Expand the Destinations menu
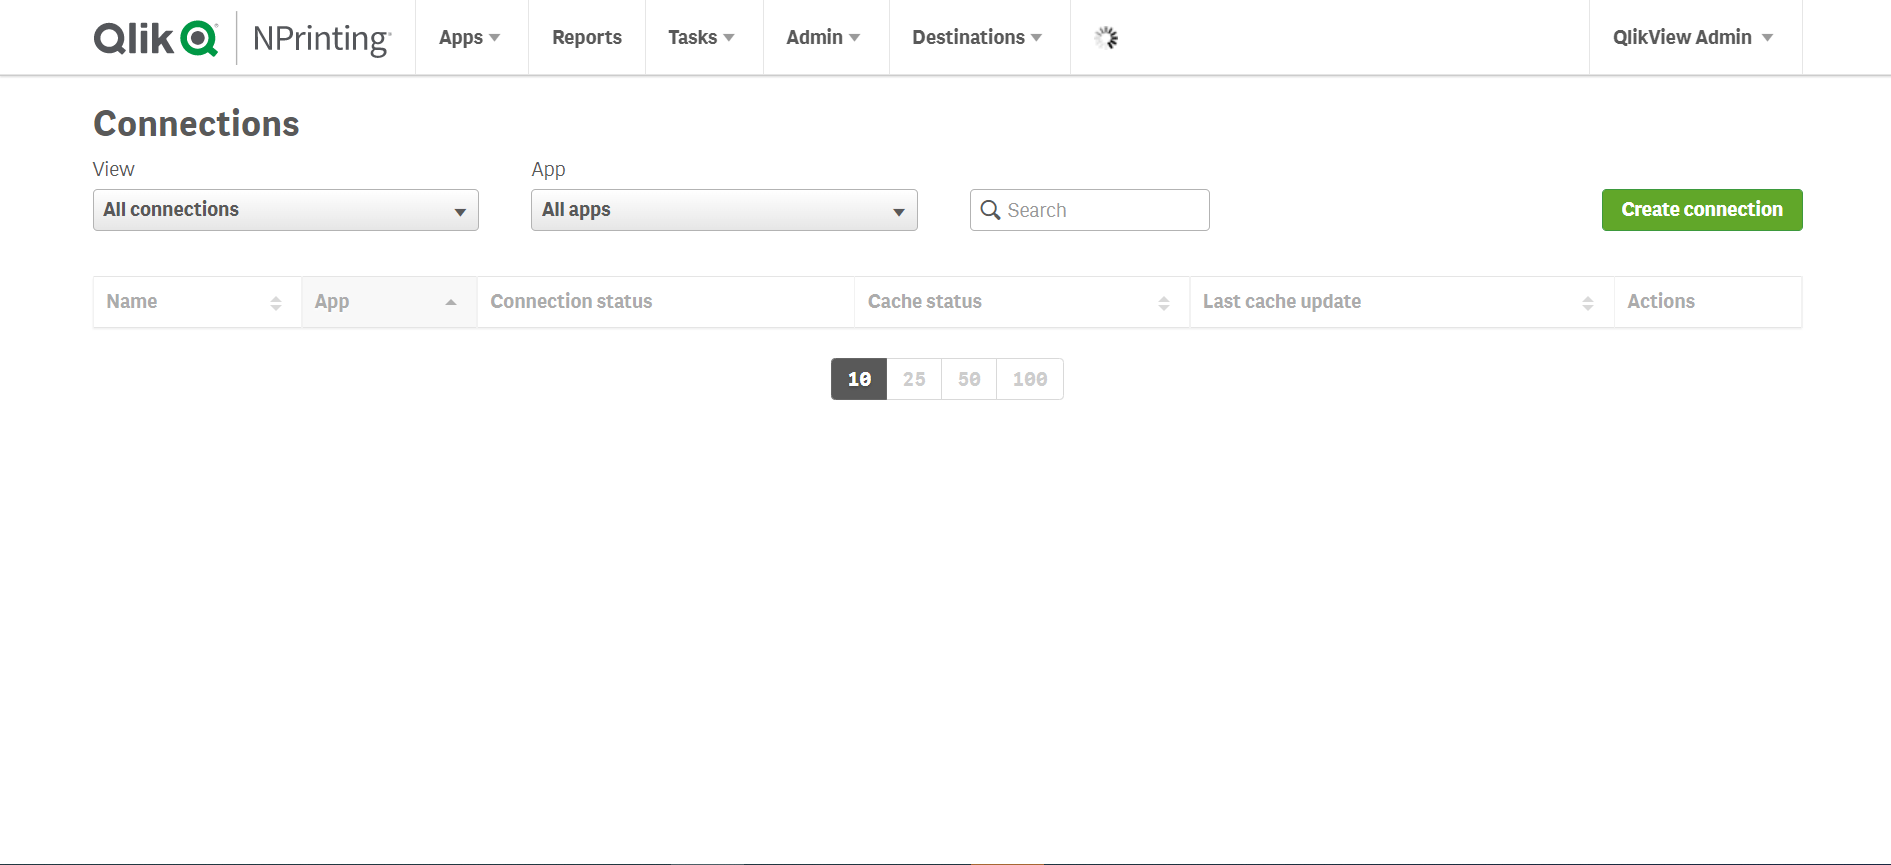Screen dimensions: 1891x865 [x=977, y=38]
